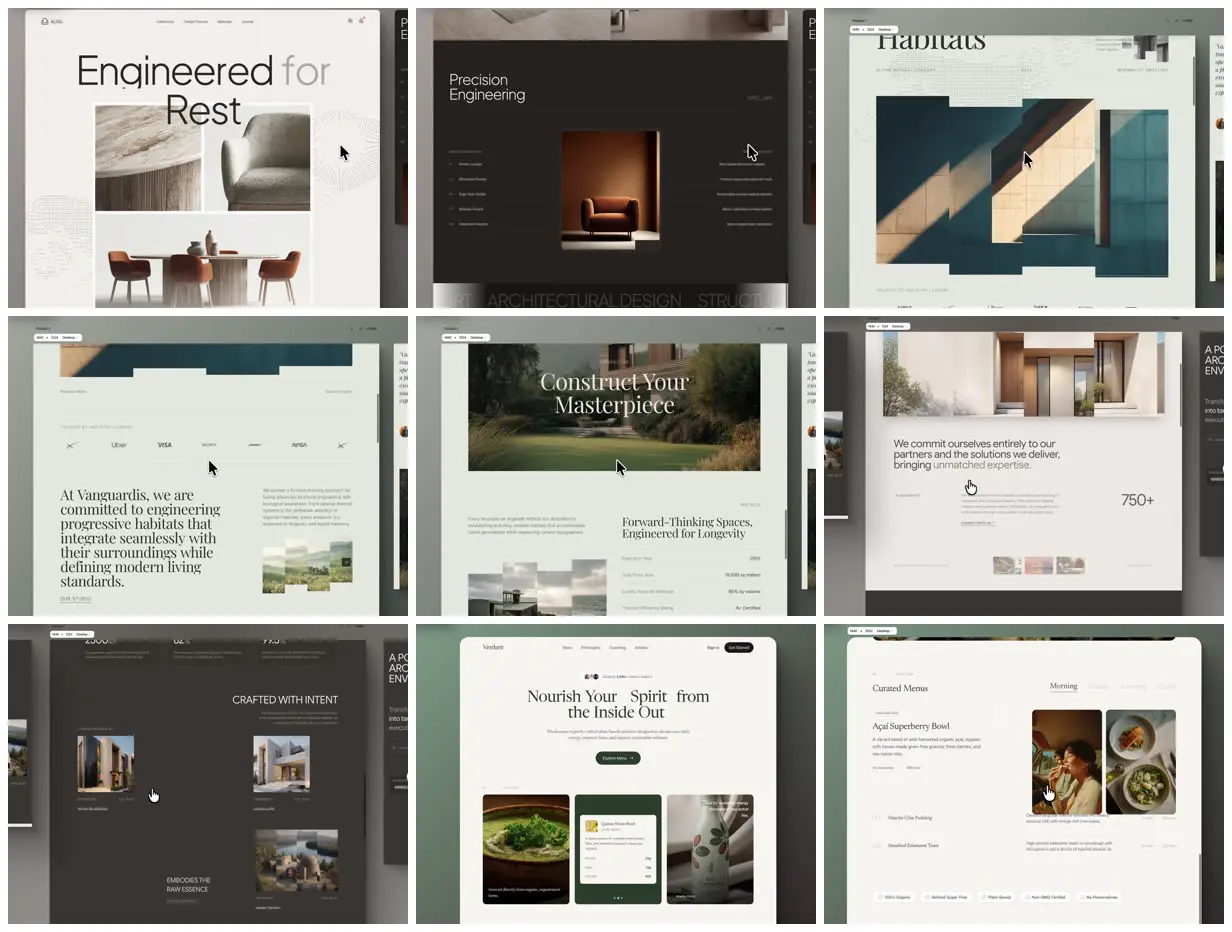The image size is (1232, 932).
Task: Click the Uber logo on Vanguardis page
Action: tap(119, 444)
